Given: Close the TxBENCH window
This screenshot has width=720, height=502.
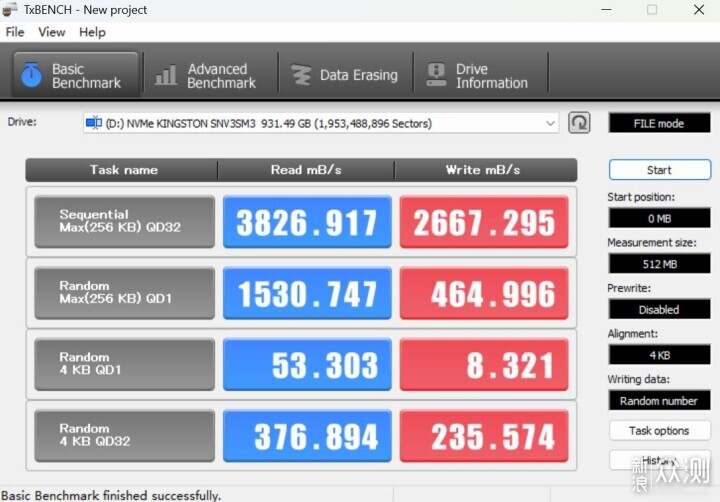Looking at the screenshot, I should tap(699, 9).
